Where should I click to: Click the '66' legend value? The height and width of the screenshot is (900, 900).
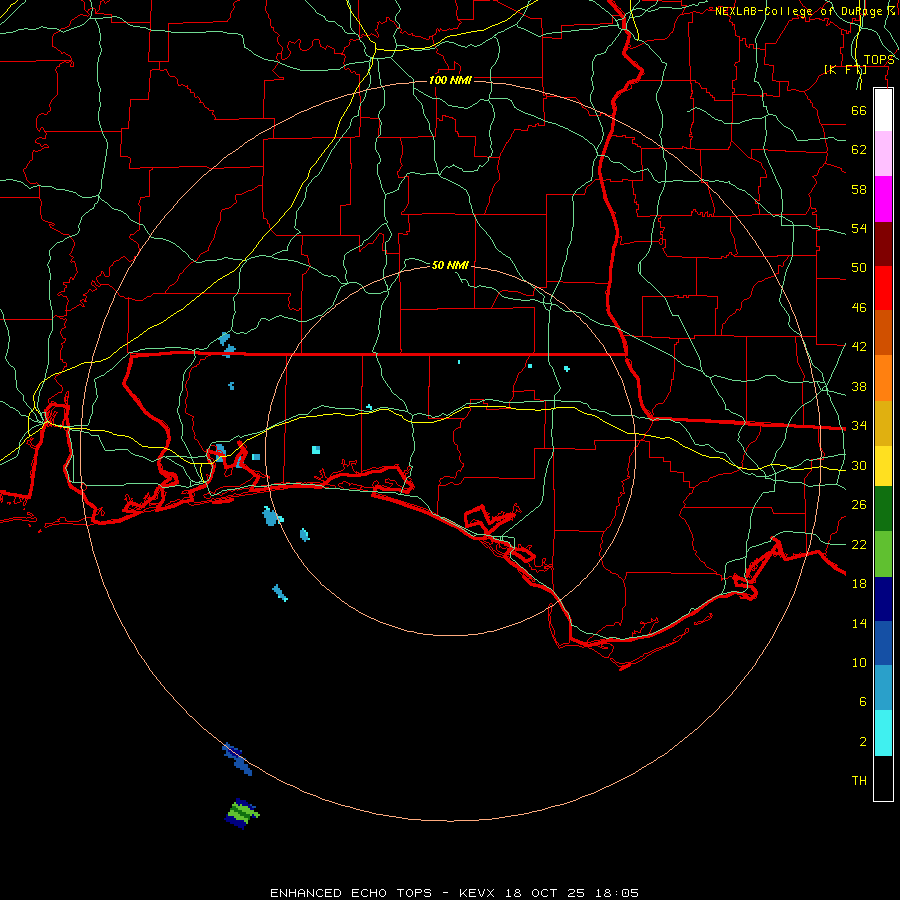[x=859, y=110]
